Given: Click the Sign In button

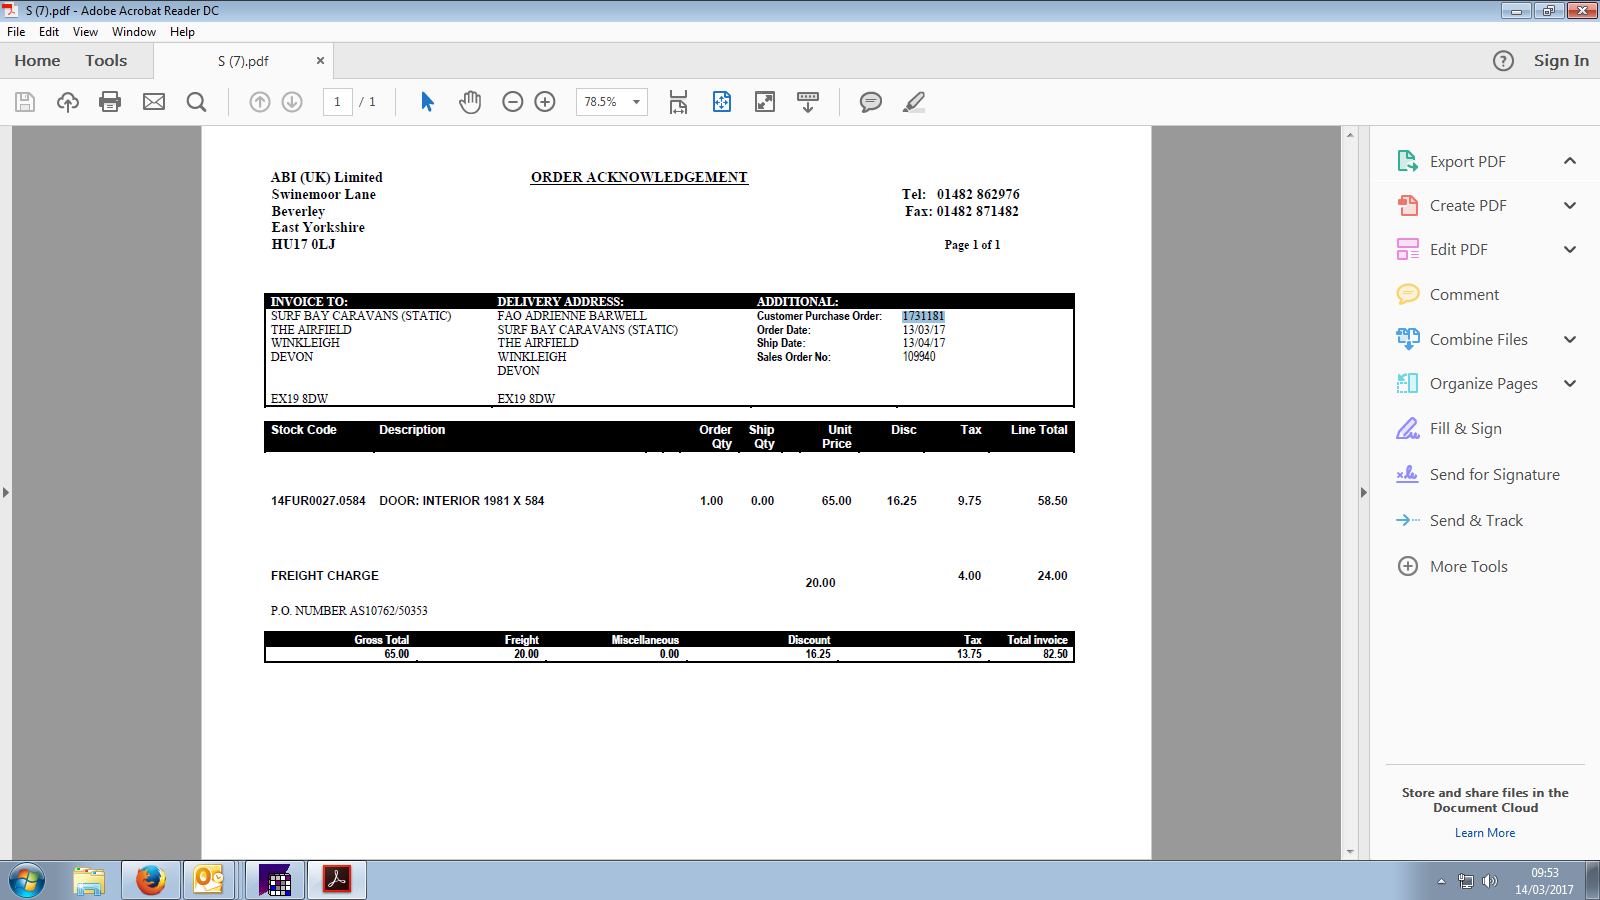Looking at the screenshot, I should tap(1561, 61).
